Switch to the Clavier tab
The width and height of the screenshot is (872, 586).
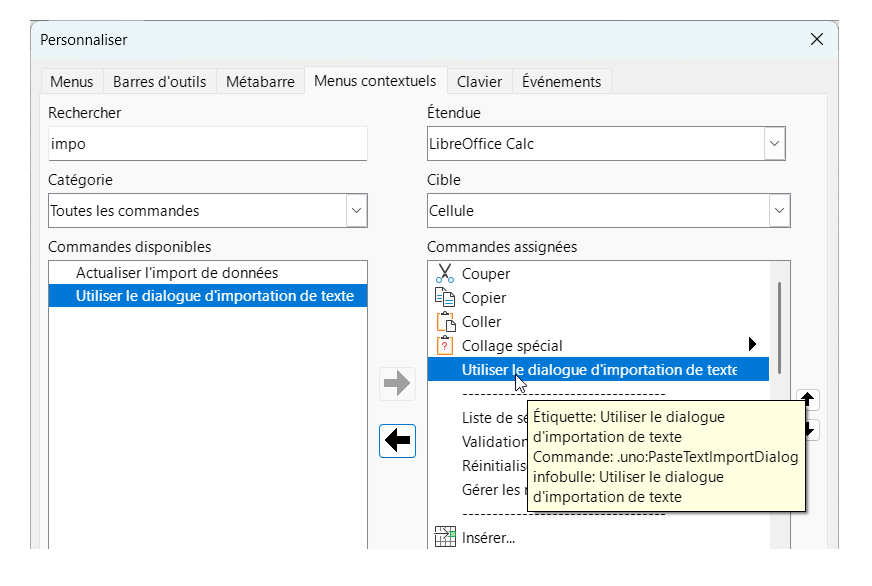click(479, 82)
